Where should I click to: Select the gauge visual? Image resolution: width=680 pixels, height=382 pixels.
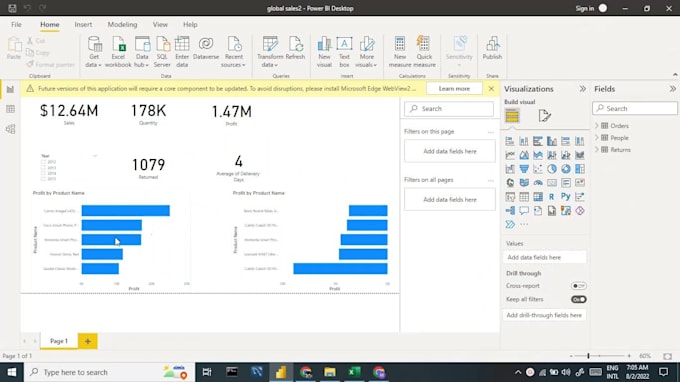(x=538, y=183)
